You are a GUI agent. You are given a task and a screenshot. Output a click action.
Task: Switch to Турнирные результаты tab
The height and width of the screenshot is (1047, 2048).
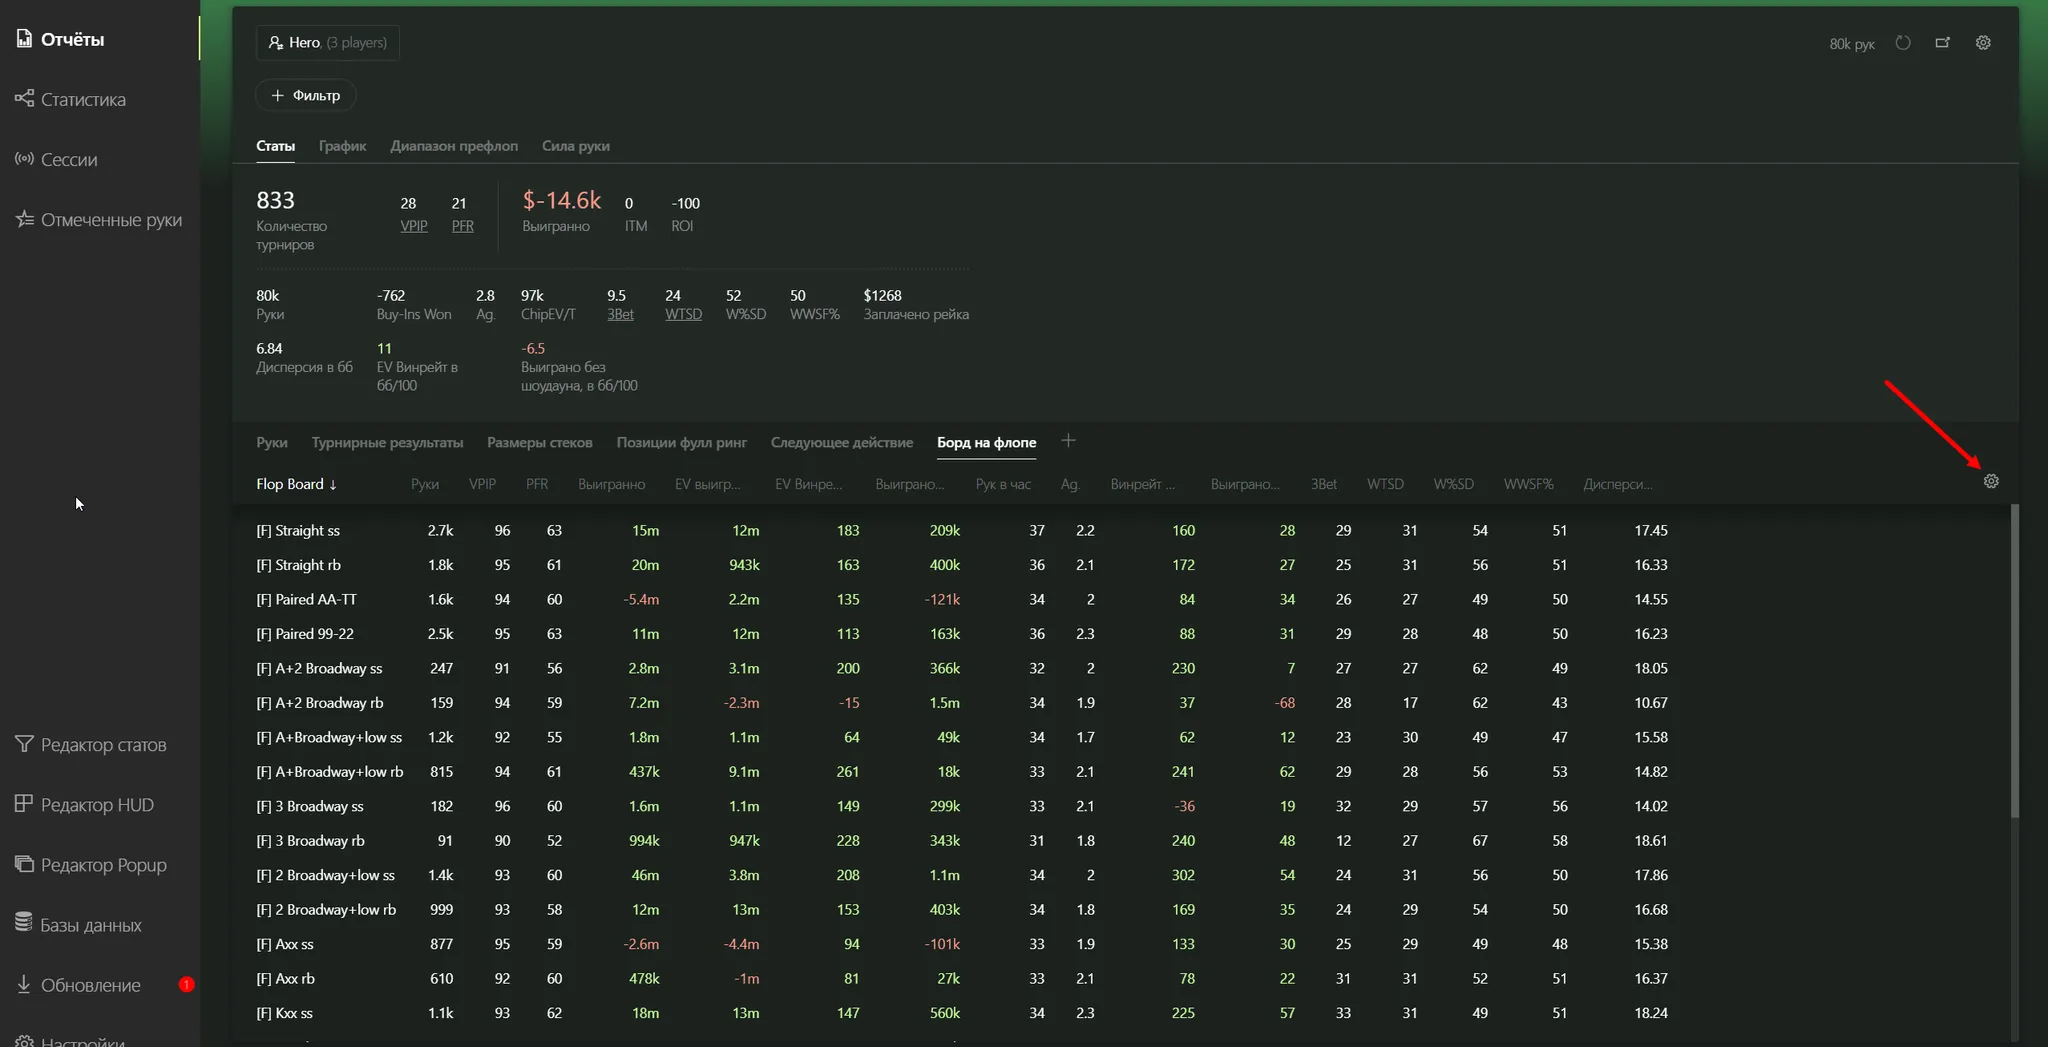(x=387, y=442)
